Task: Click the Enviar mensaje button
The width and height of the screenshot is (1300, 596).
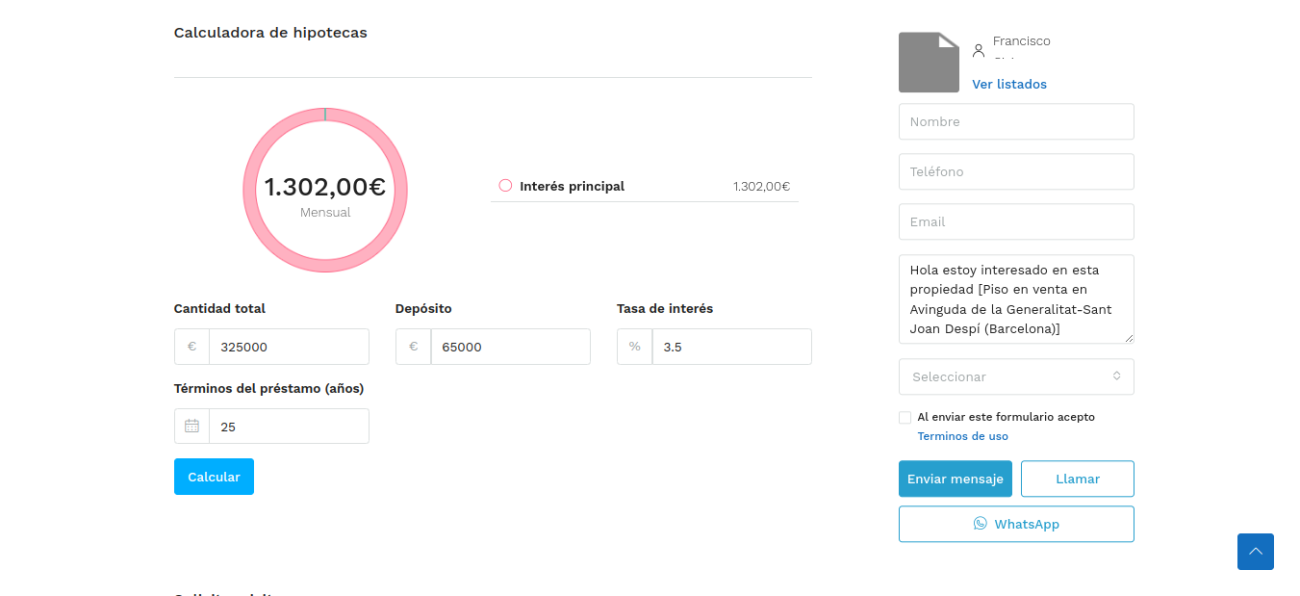Action: [955, 479]
